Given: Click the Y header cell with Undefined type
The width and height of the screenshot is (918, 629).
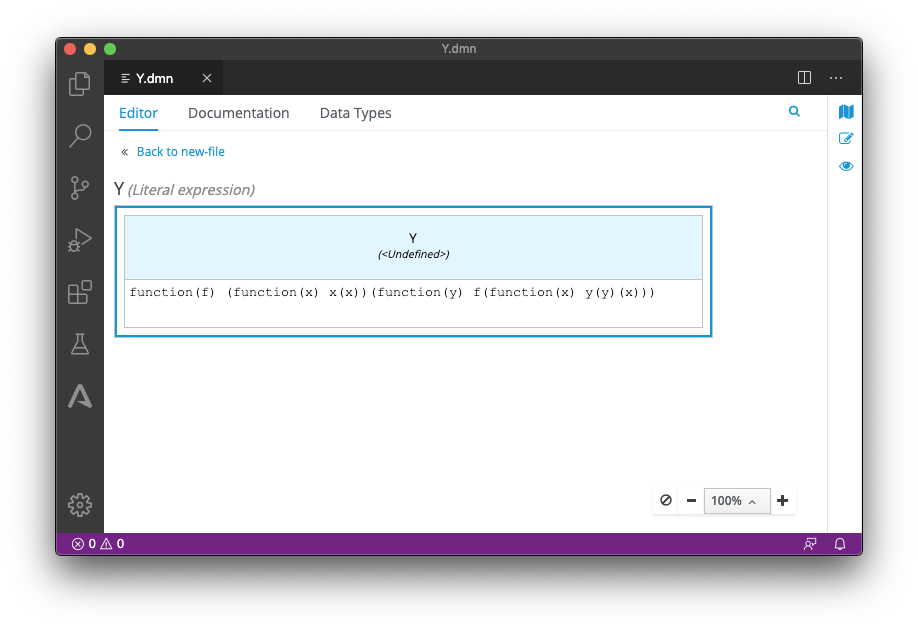Looking at the screenshot, I should point(413,247).
